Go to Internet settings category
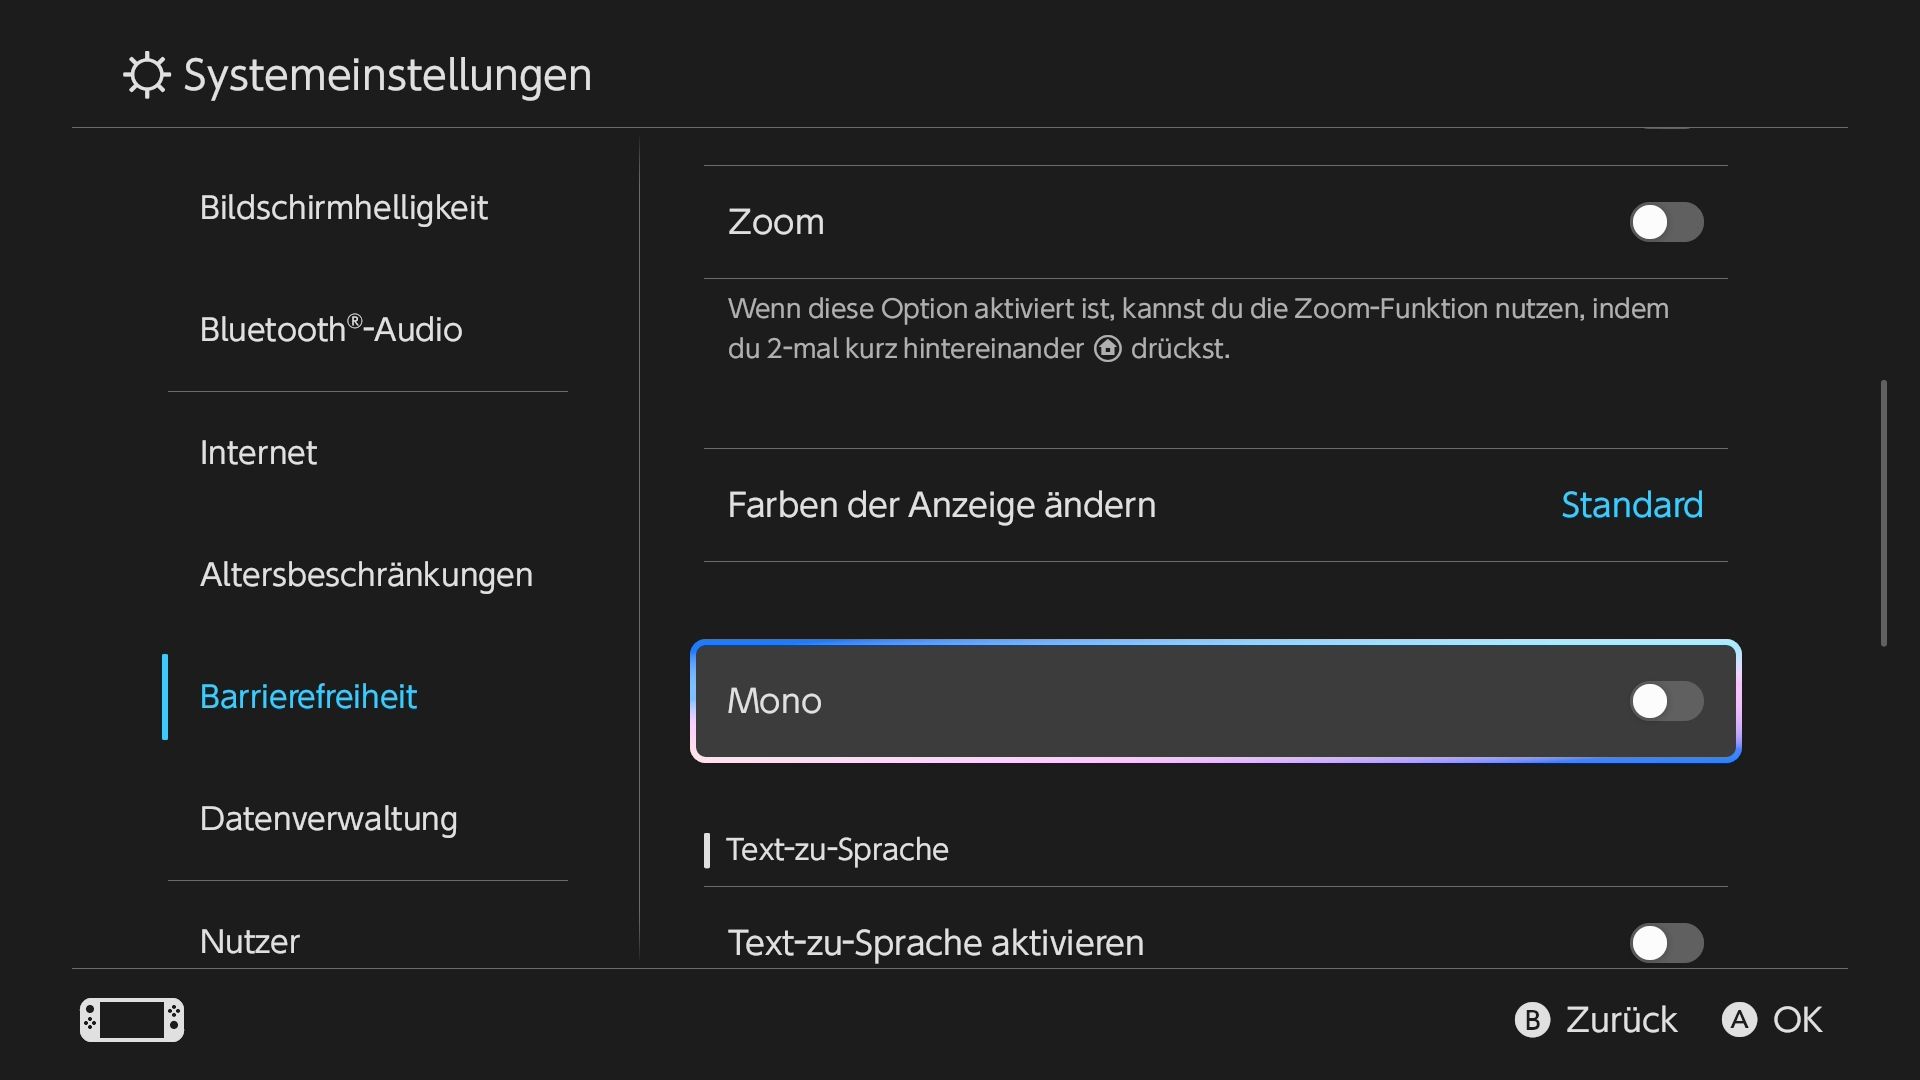 258,453
